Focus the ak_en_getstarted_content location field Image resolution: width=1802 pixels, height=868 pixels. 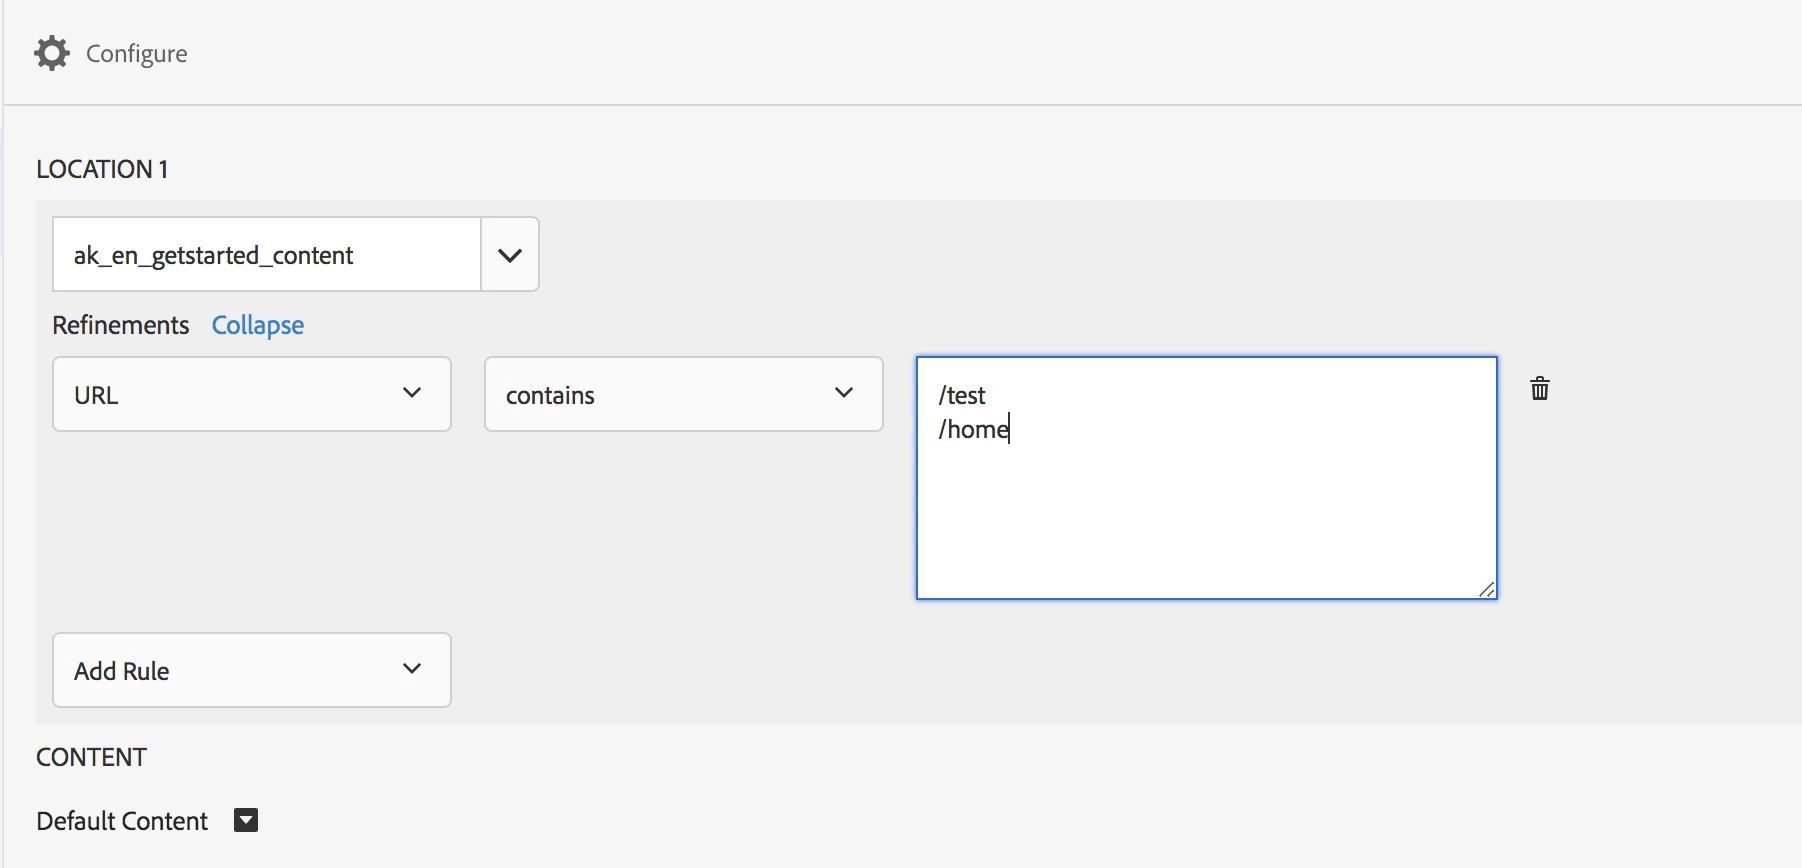(267, 255)
